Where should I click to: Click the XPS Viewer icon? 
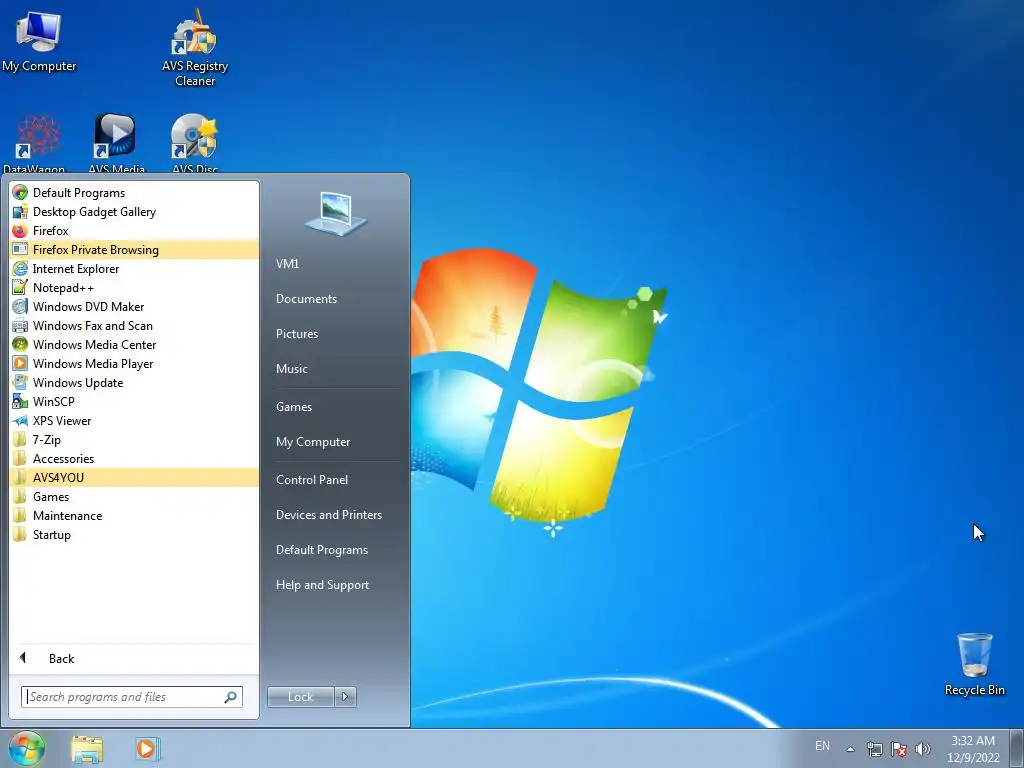pos(20,421)
